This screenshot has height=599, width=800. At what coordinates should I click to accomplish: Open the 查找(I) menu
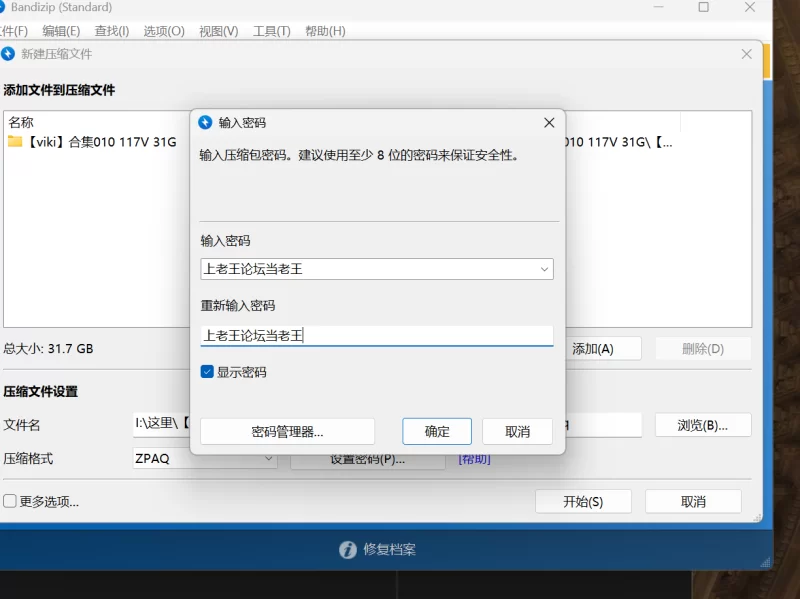coord(112,31)
